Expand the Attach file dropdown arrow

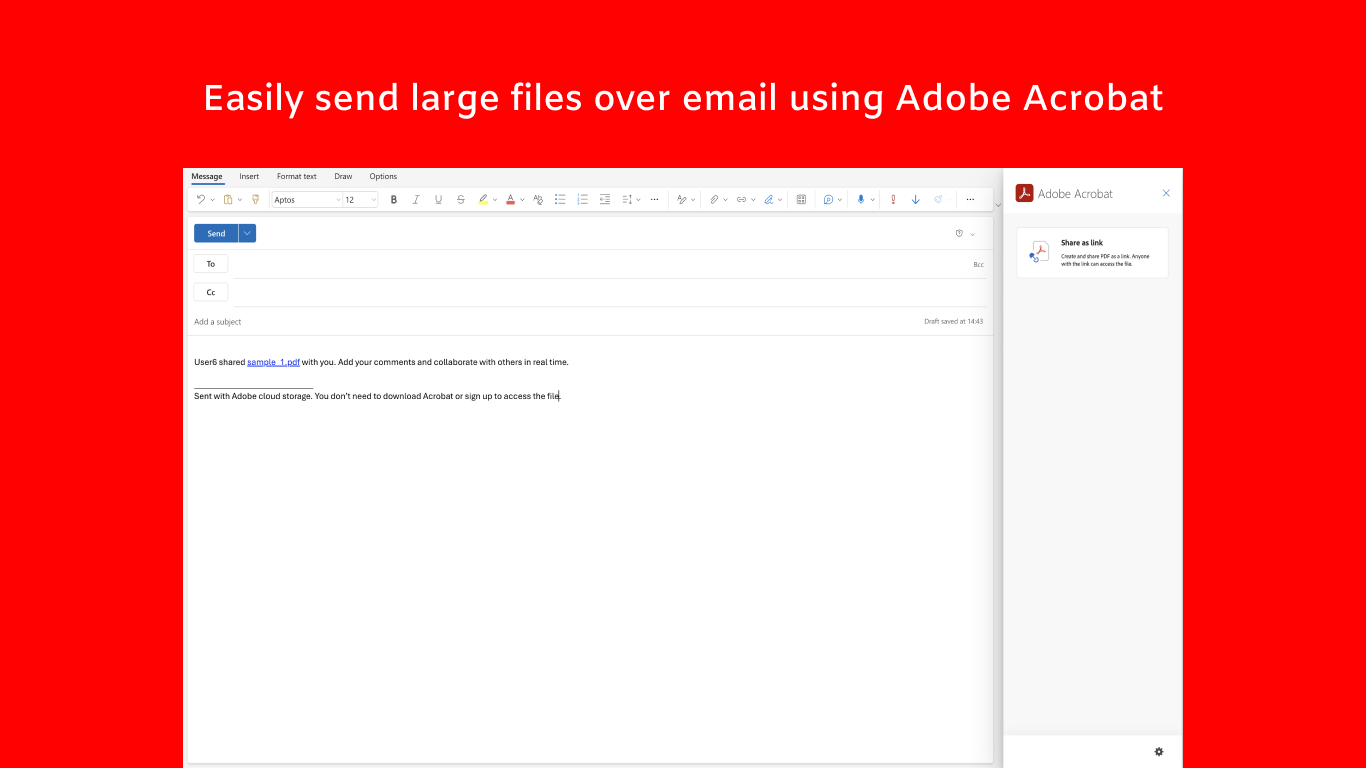coord(725,200)
